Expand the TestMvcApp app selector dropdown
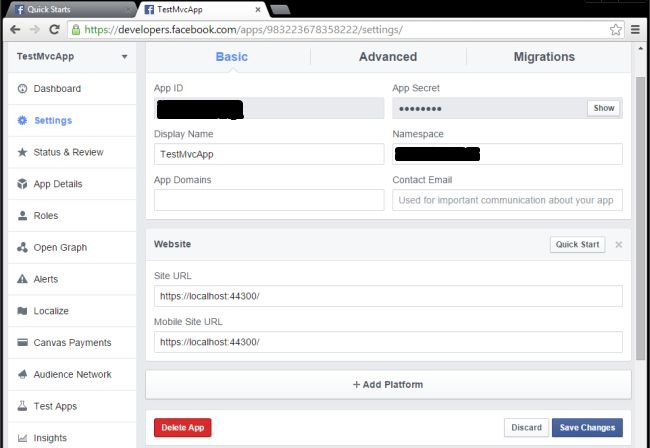 click(124, 56)
